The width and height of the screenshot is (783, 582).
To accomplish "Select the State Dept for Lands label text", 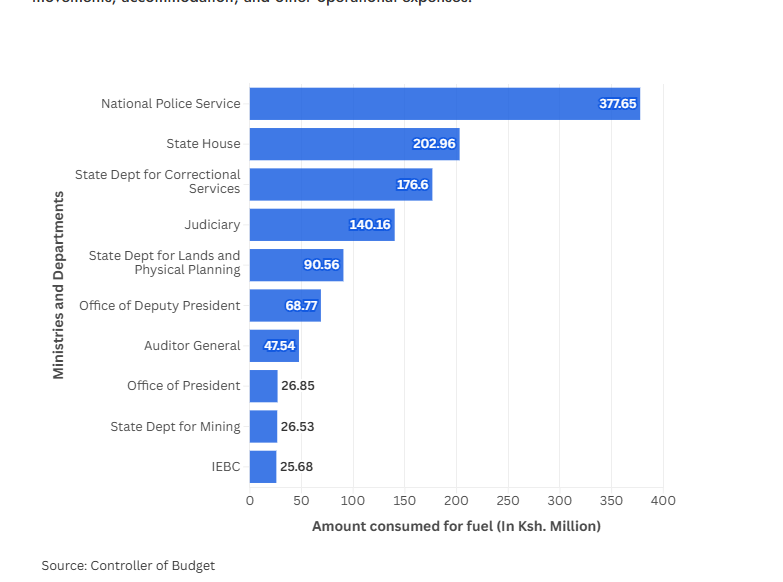I will [164, 263].
